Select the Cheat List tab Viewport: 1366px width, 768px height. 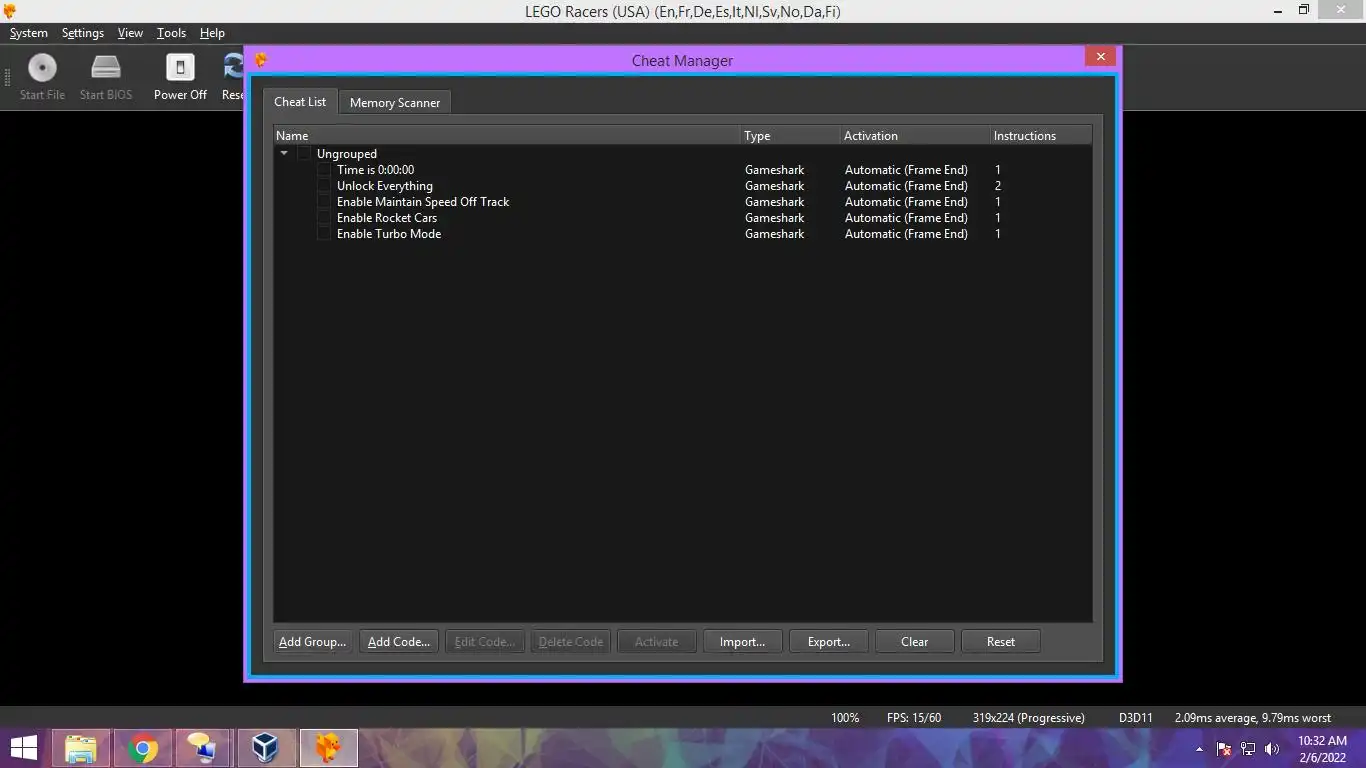pyautogui.click(x=300, y=101)
